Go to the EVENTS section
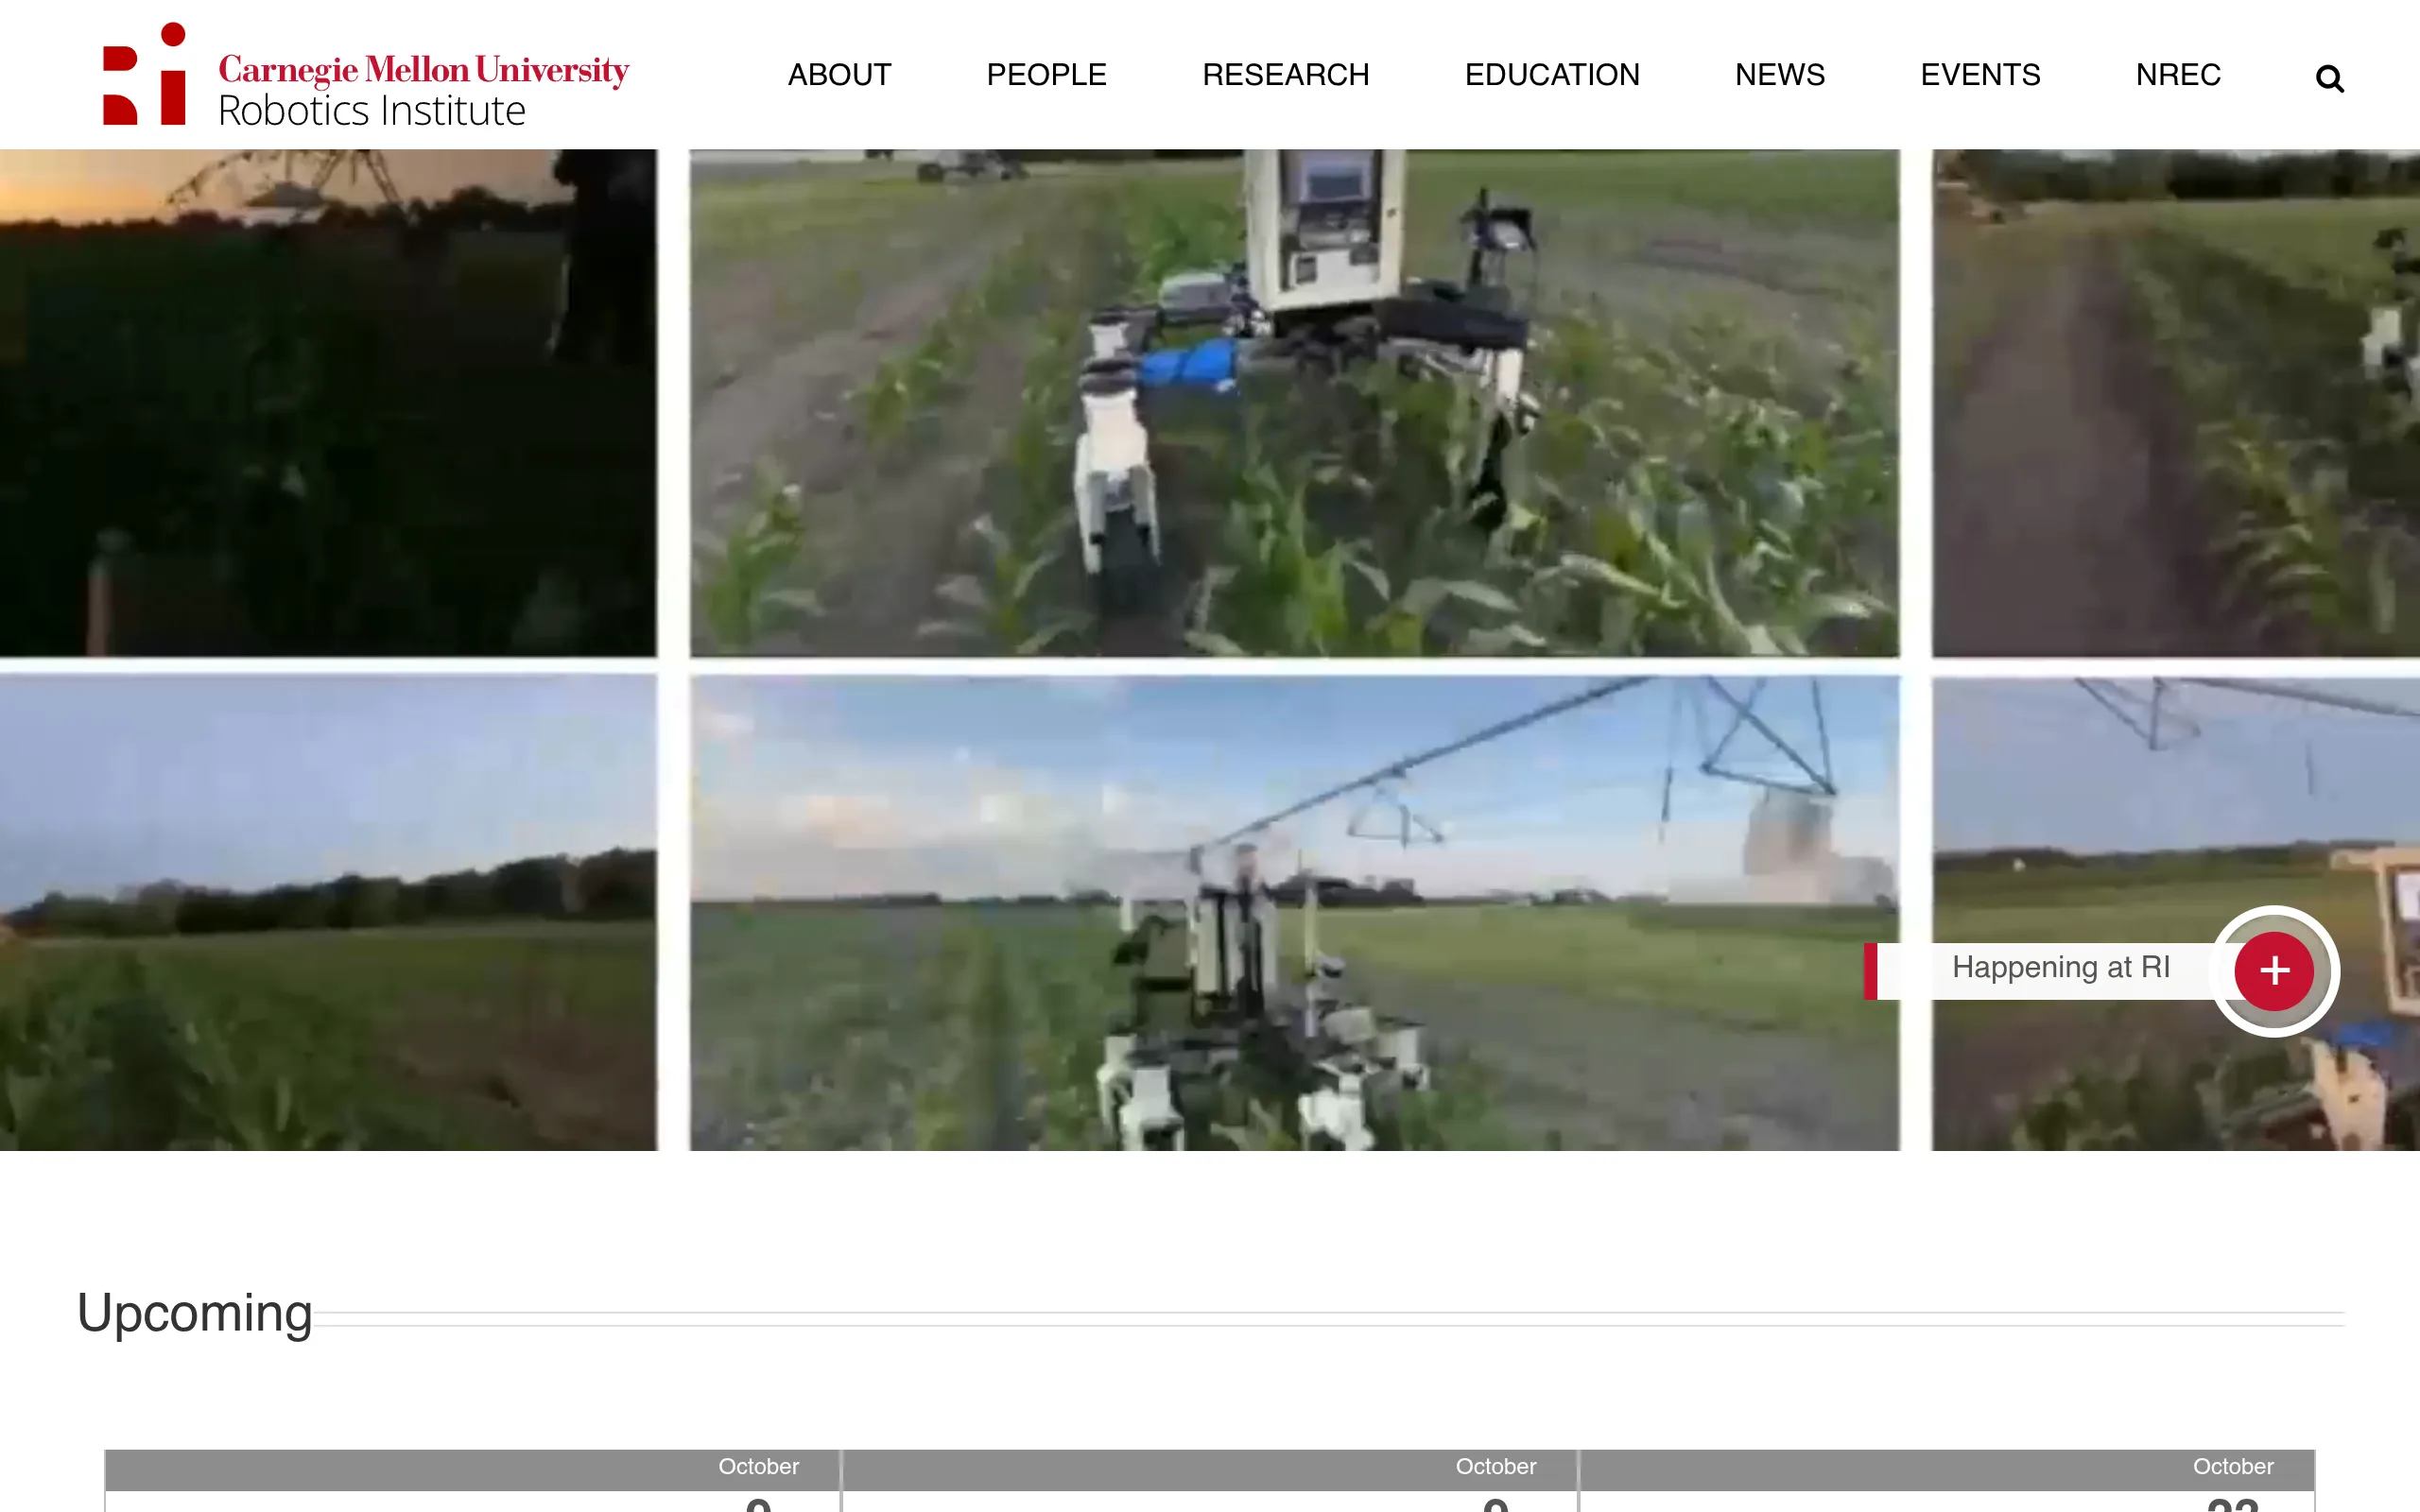 coord(1980,75)
